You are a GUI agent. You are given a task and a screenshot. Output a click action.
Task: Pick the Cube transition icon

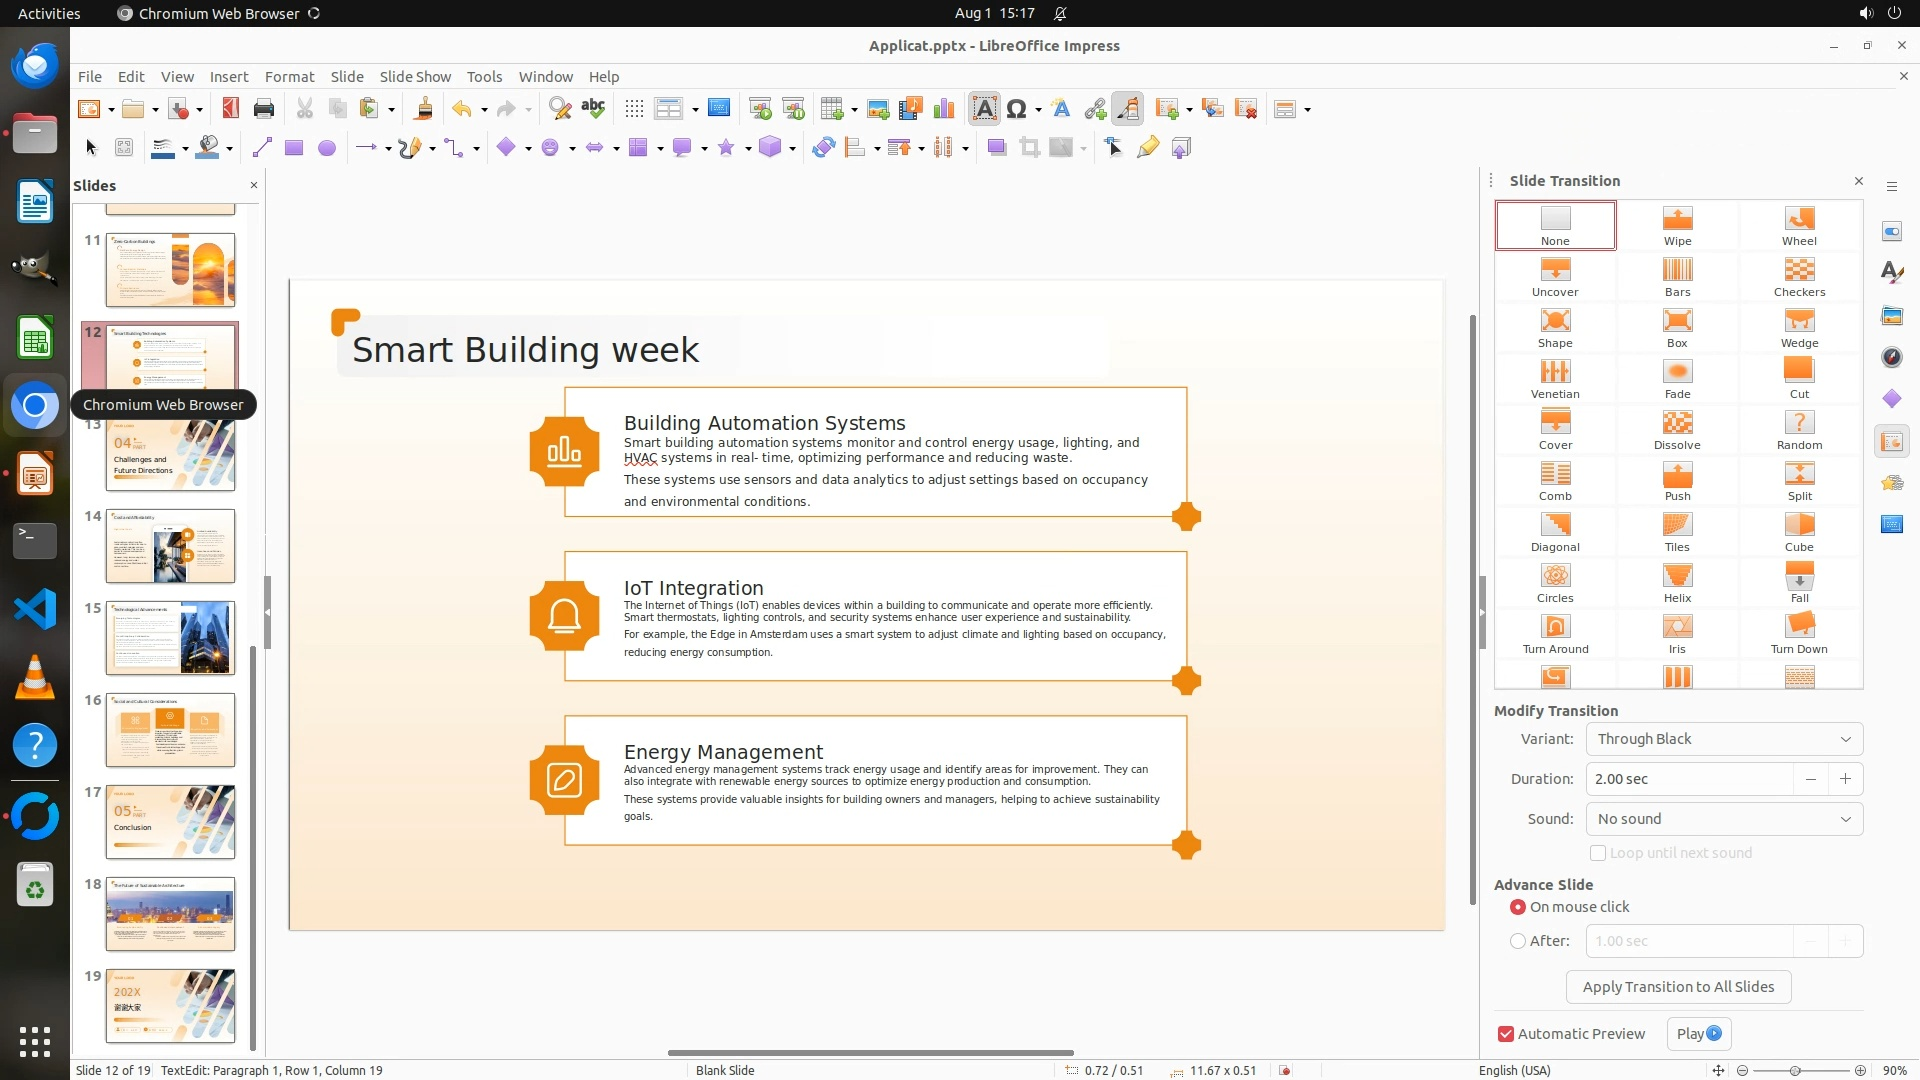pyautogui.click(x=1798, y=532)
